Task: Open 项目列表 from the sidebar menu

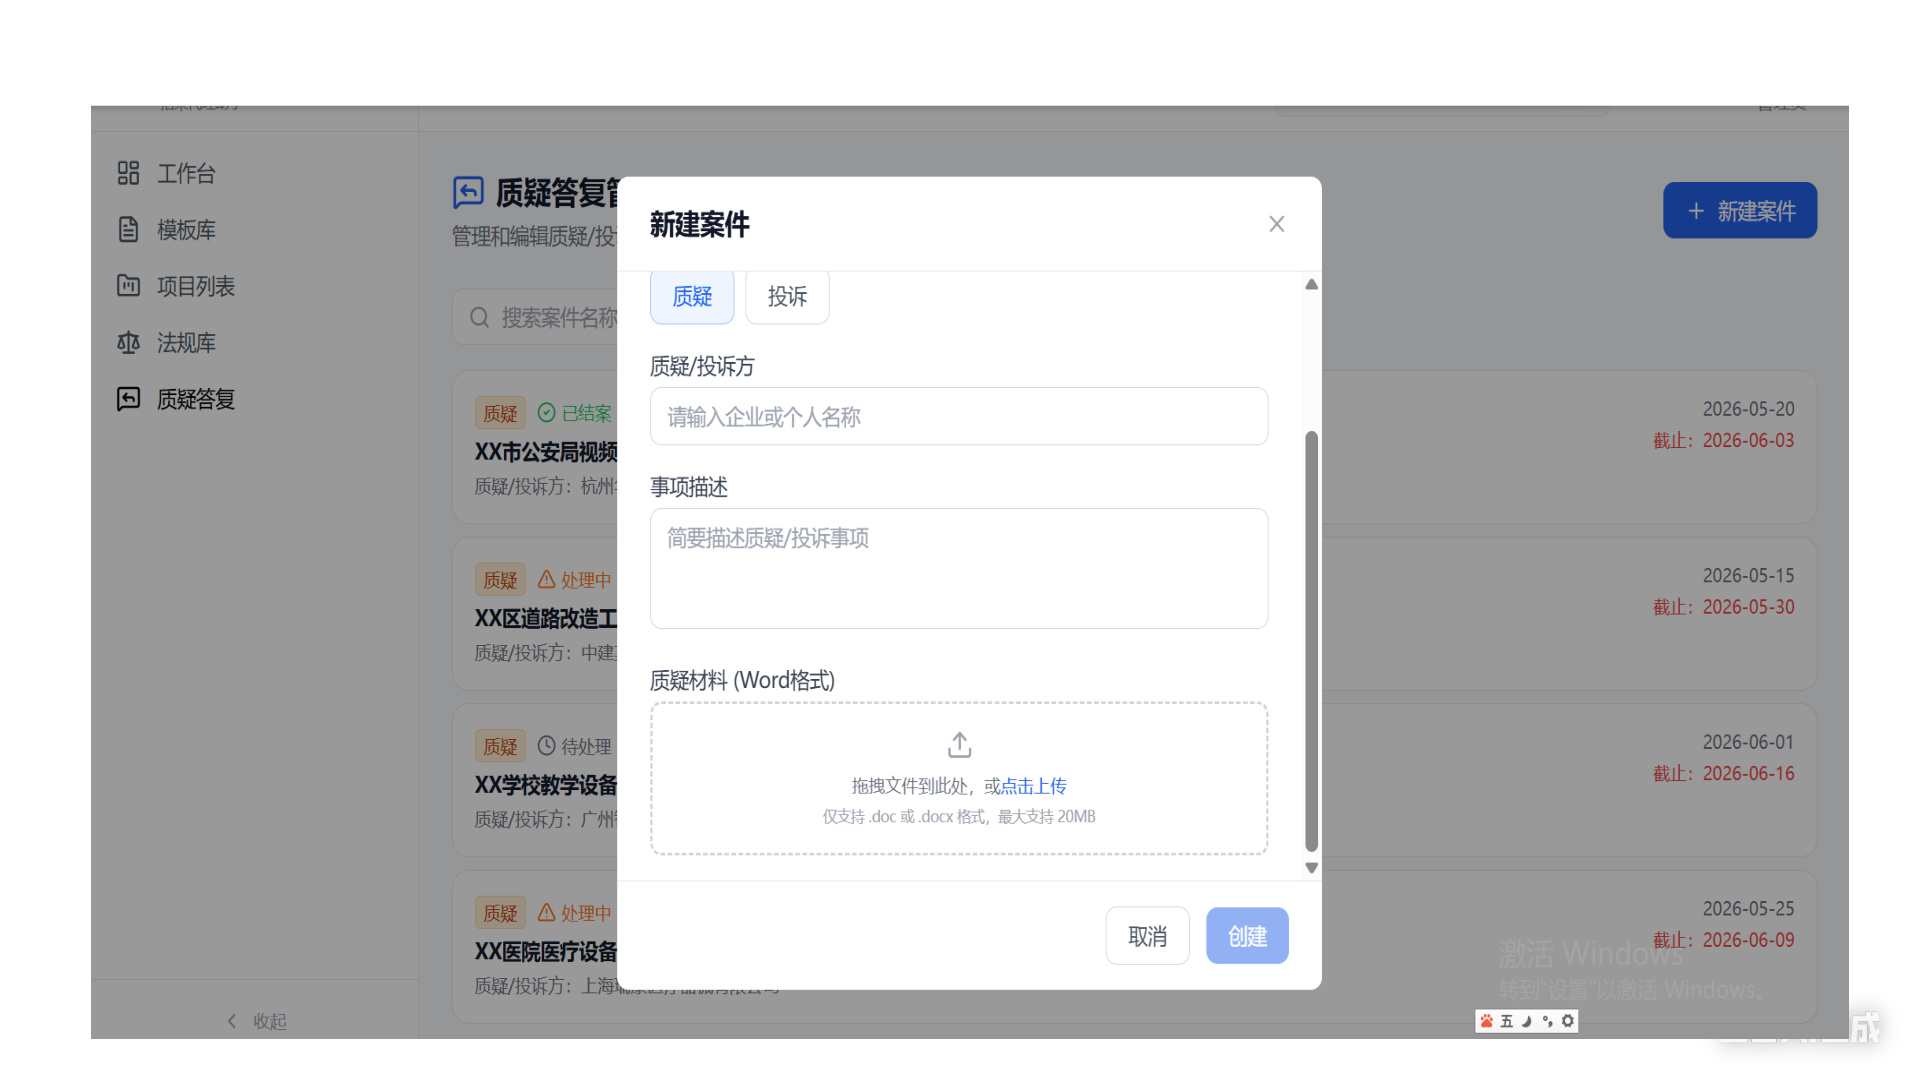Action: tap(196, 286)
